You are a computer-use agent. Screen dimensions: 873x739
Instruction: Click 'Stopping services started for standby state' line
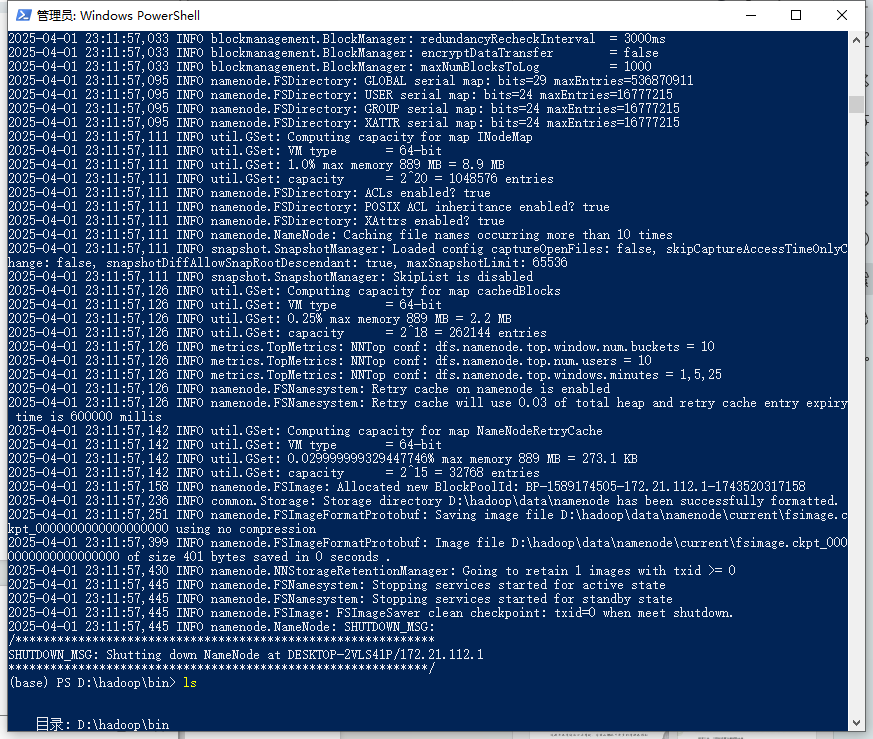(x=341, y=599)
